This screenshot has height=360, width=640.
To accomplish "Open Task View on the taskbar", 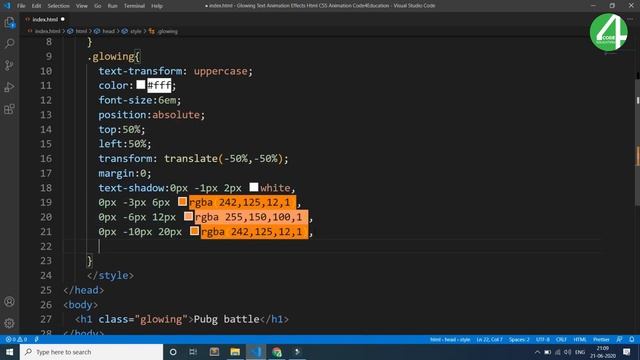I will 193,352.
